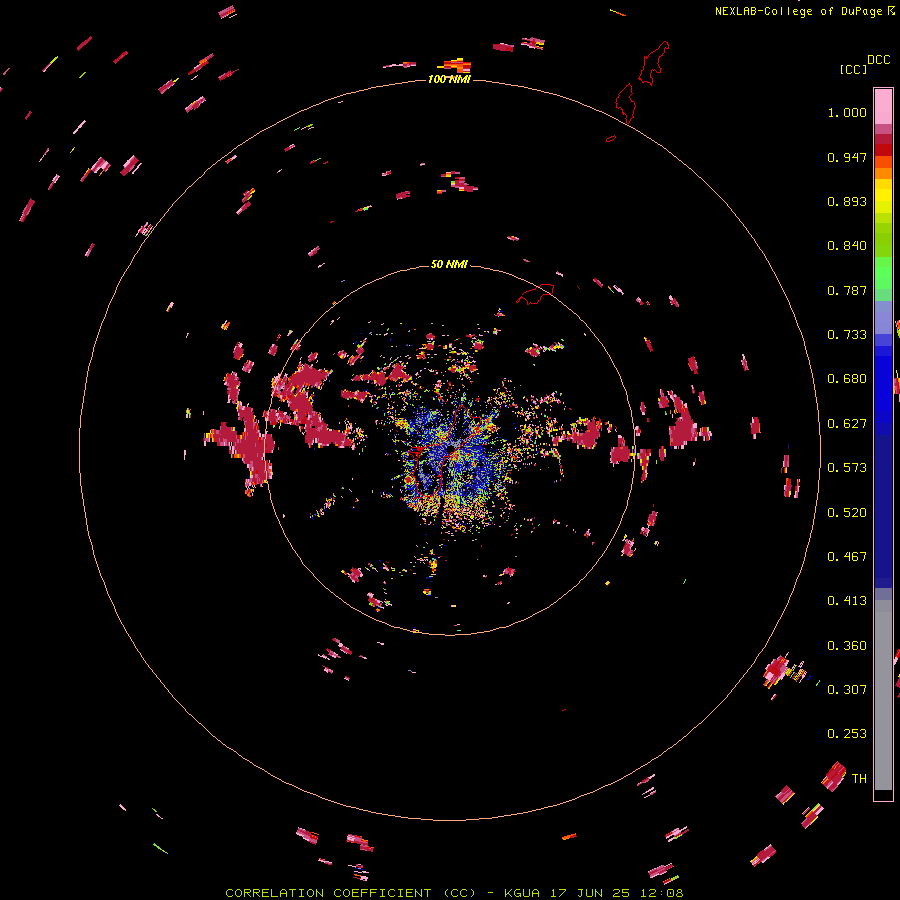Click the 0.573 scale value

(847, 468)
